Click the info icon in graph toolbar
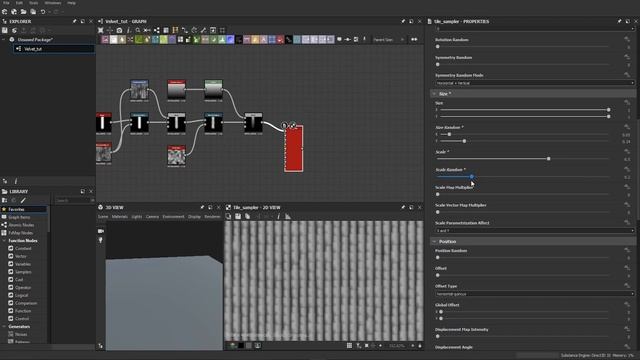The image size is (640, 360). [x=128, y=30]
